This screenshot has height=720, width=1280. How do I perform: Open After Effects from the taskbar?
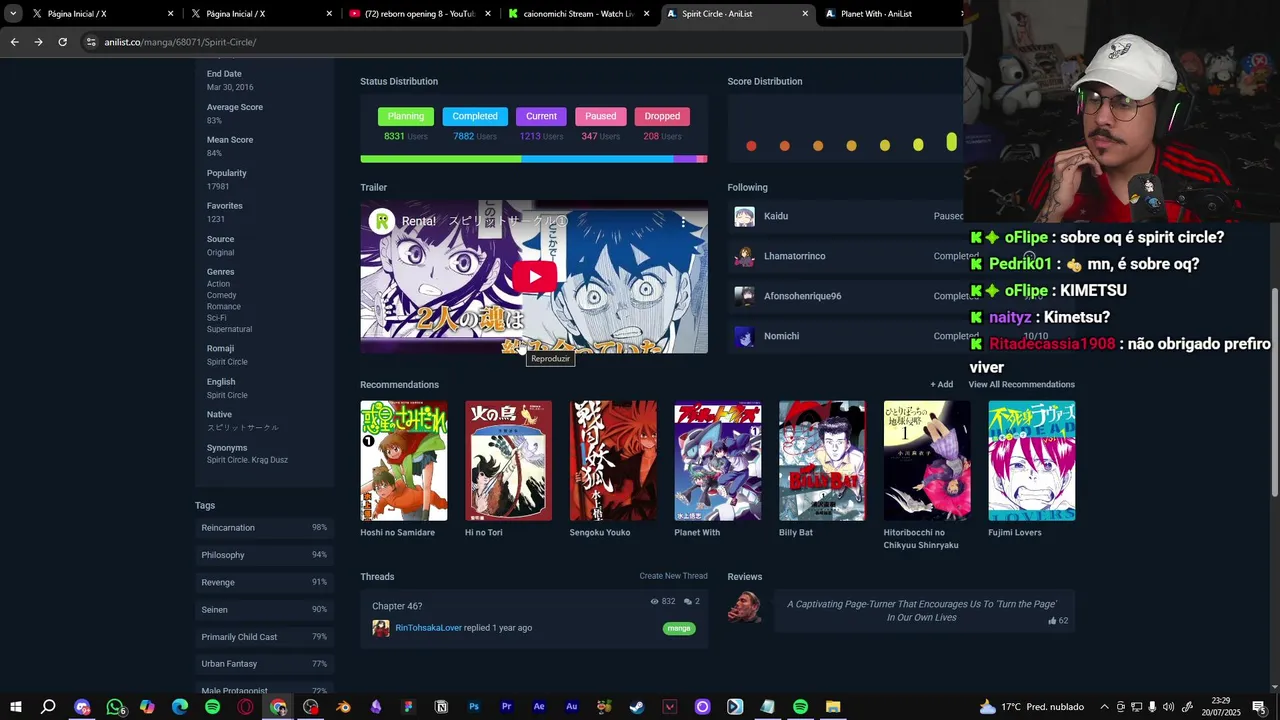(539, 707)
